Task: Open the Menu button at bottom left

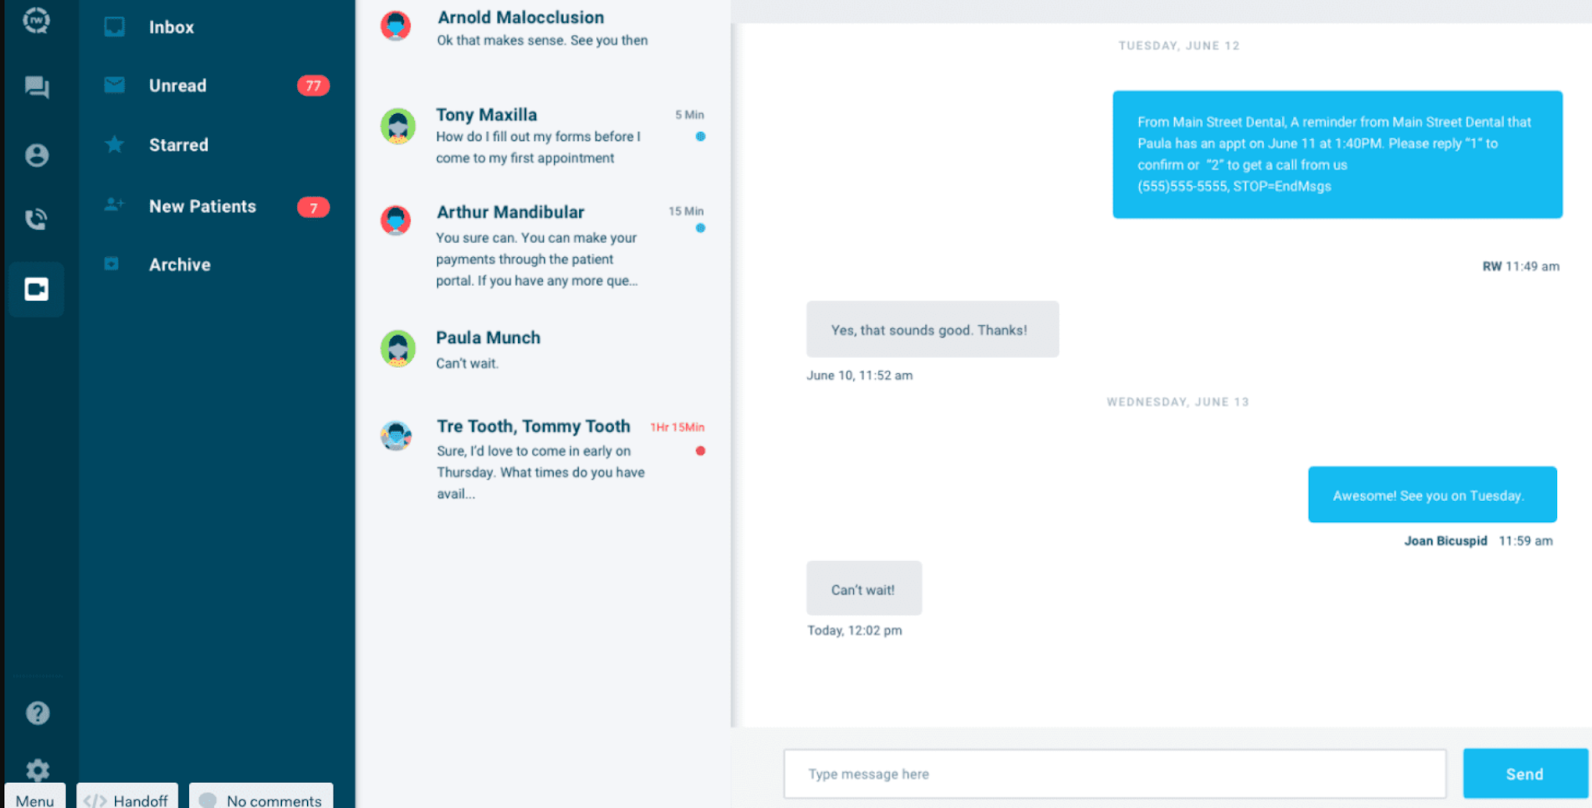Action: [x=35, y=799]
